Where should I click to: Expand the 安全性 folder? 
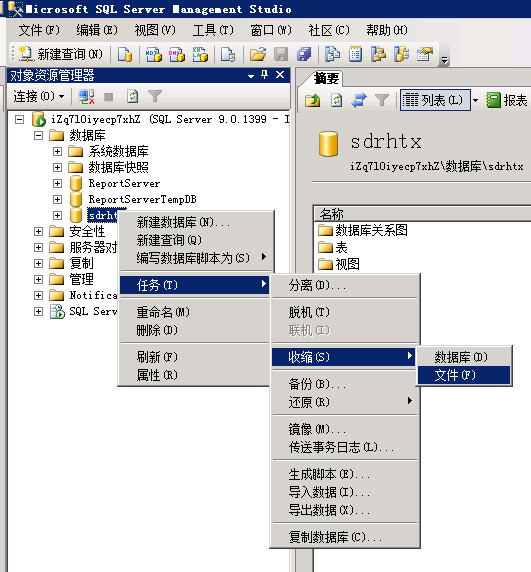[x=38, y=231]
